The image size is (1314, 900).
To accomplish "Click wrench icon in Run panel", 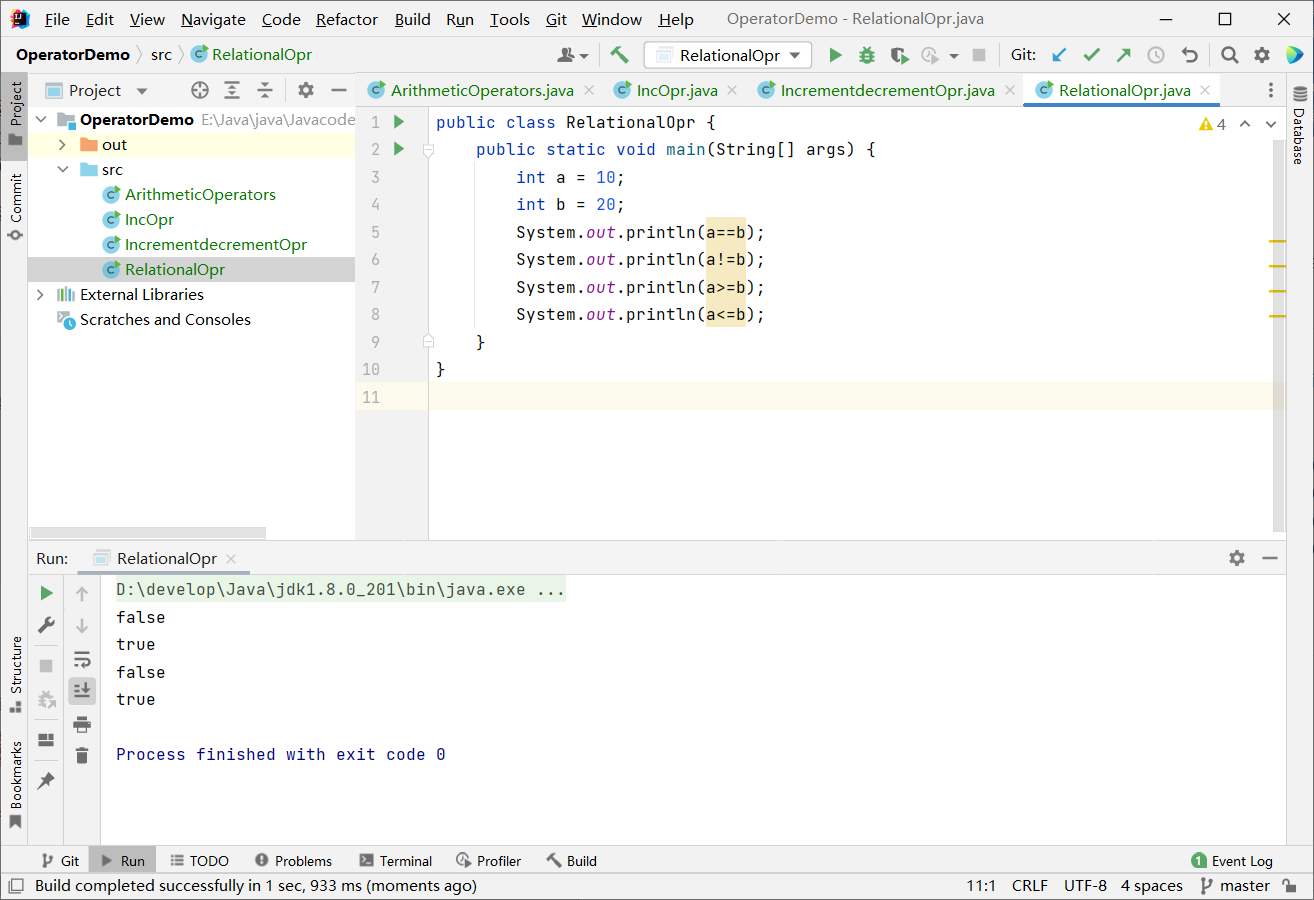I will pos(46,625).
